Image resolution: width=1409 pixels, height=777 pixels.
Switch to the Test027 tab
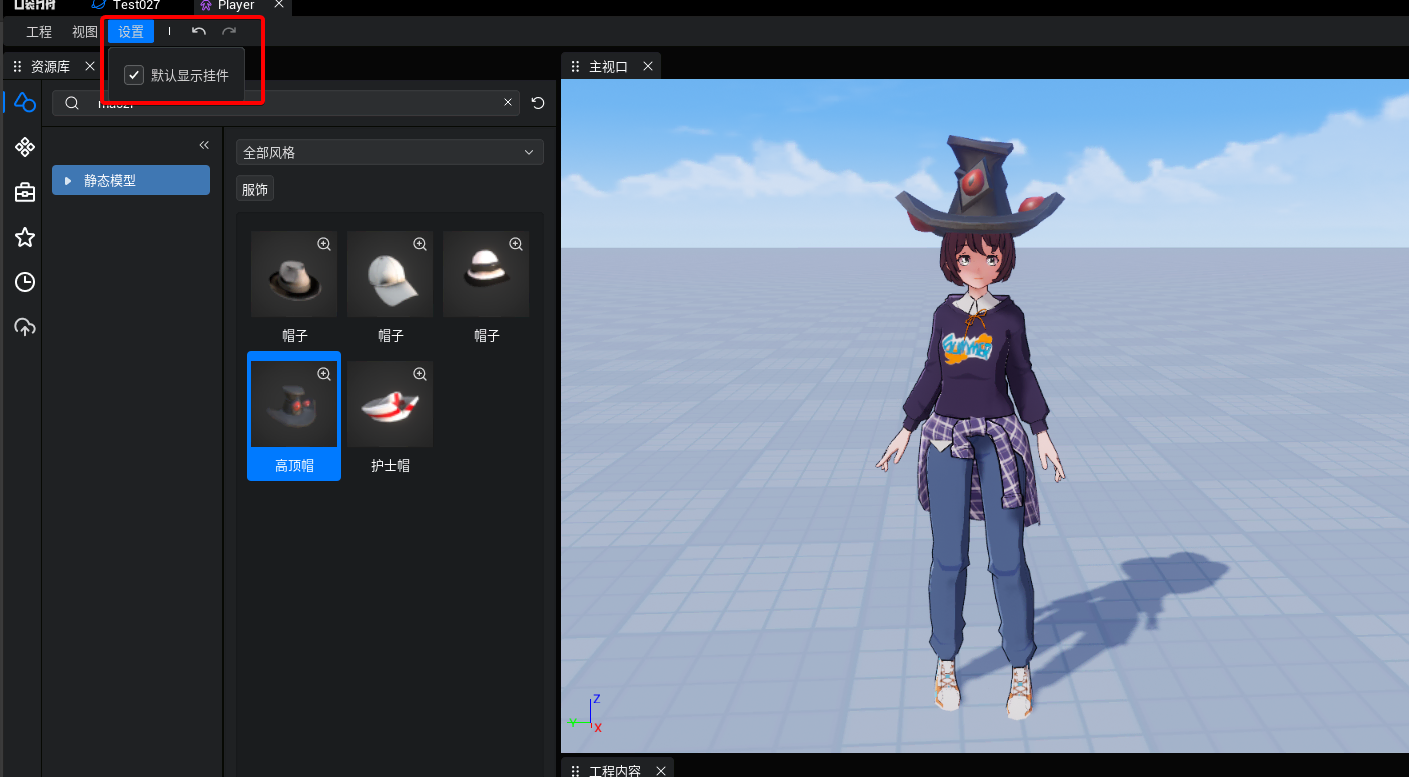[x=136, y=5]
